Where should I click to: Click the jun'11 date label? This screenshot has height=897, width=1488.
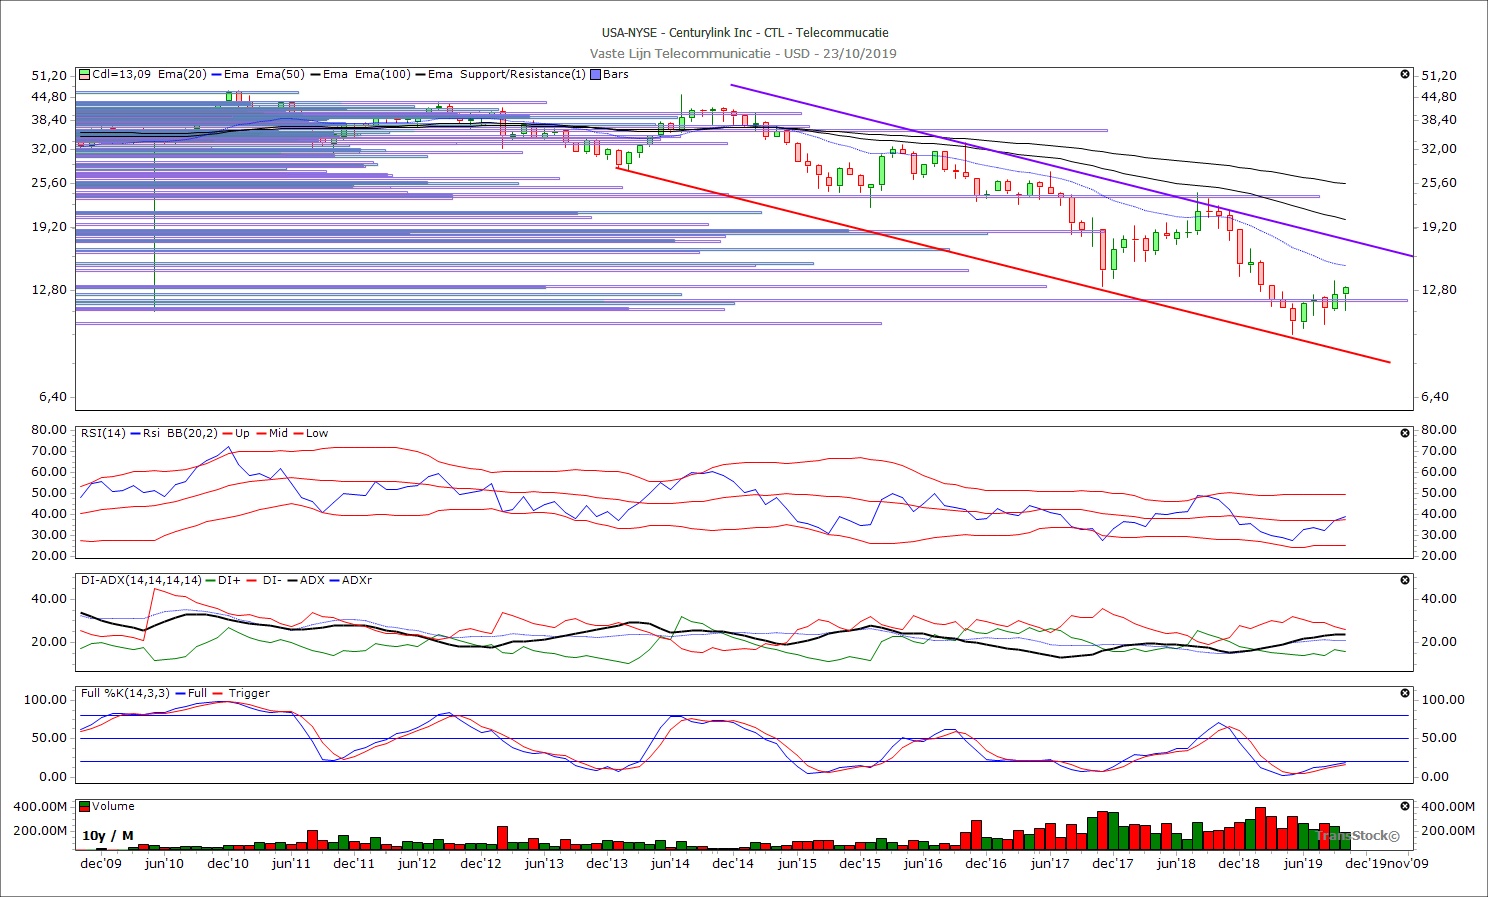pyautogui.click(x=291, y=864)
